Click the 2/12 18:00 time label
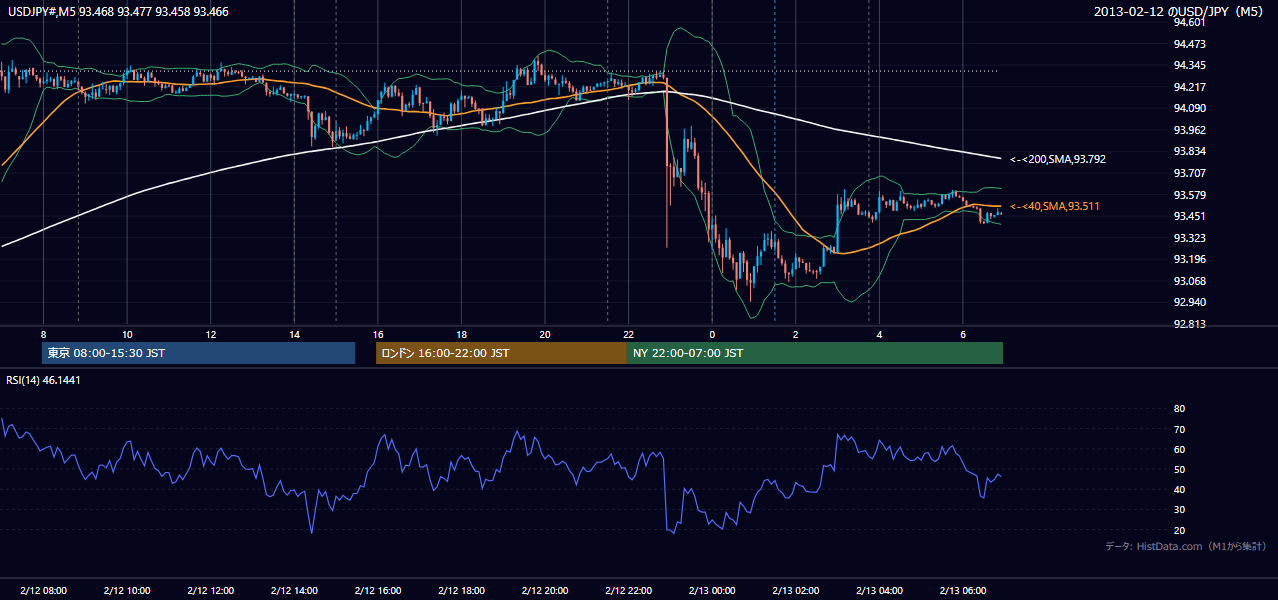Viewport: 1278px width, 600px height. coord(461,591)
